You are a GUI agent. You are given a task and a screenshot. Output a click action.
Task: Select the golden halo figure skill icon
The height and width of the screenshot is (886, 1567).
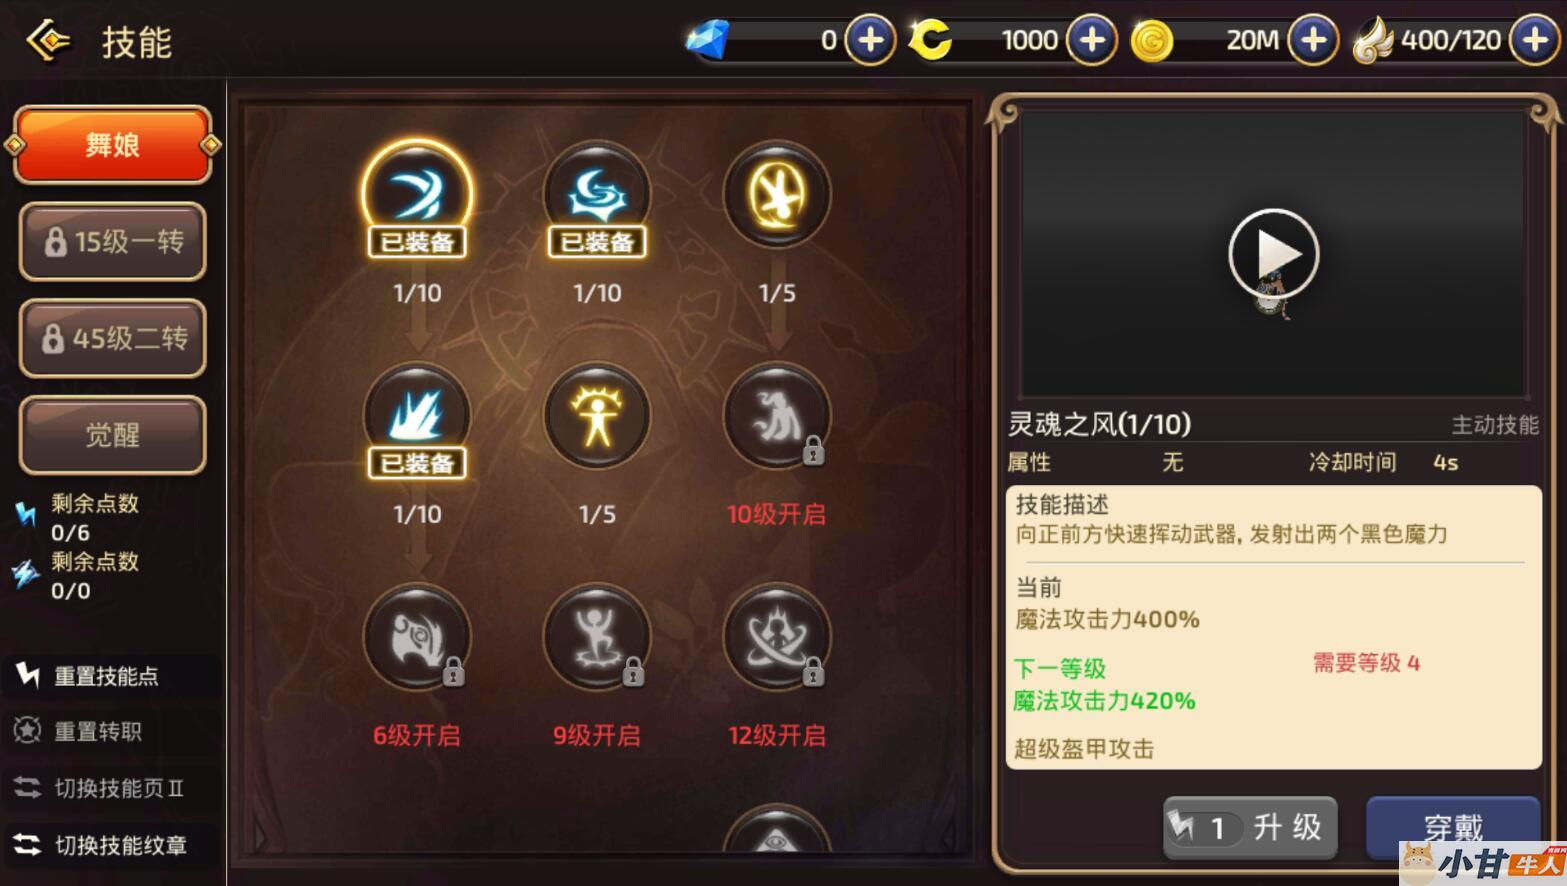[x=597, y=416]
